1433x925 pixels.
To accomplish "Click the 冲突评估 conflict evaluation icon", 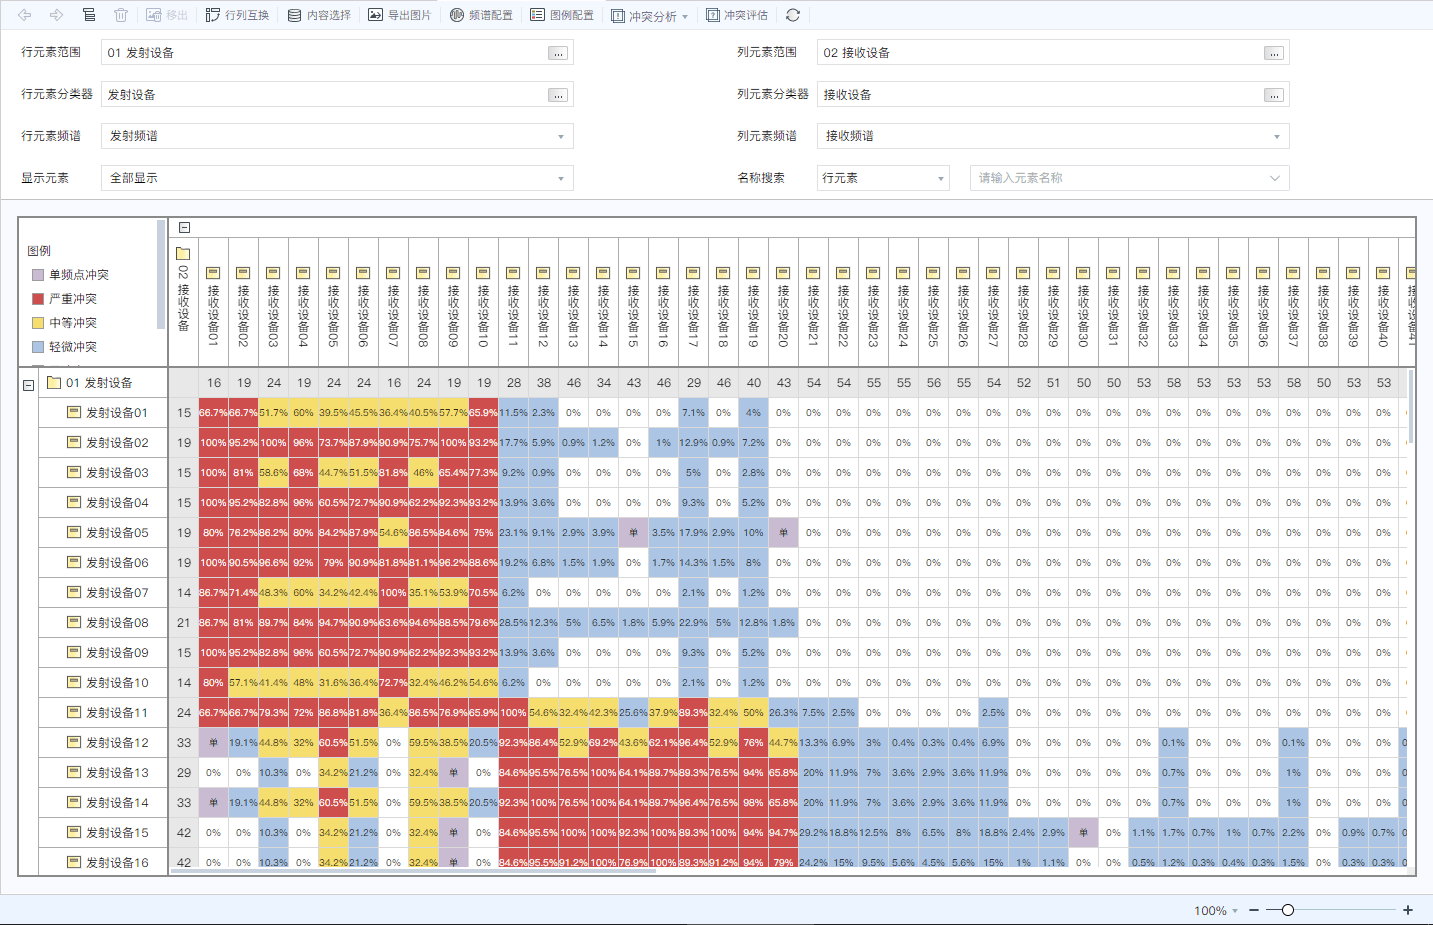I will pyautogui.click(x=713, y=15).
